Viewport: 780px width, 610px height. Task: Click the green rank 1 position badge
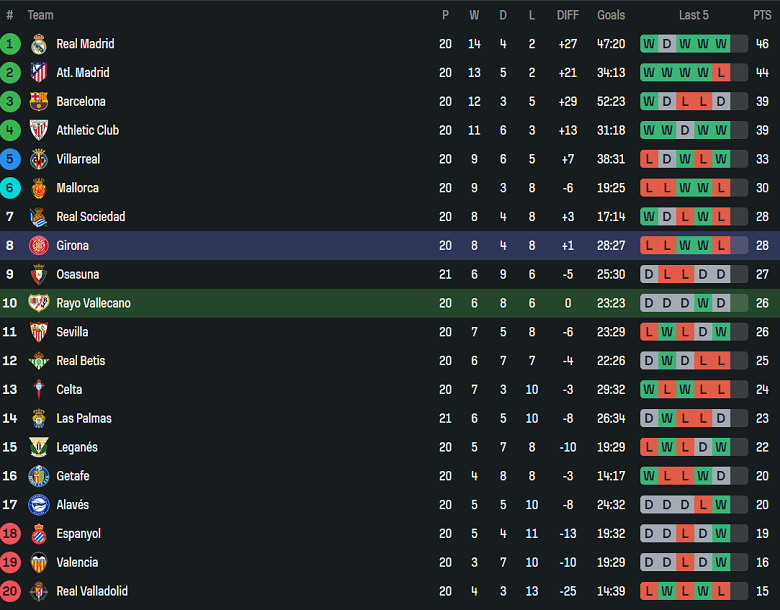point(10,44)
